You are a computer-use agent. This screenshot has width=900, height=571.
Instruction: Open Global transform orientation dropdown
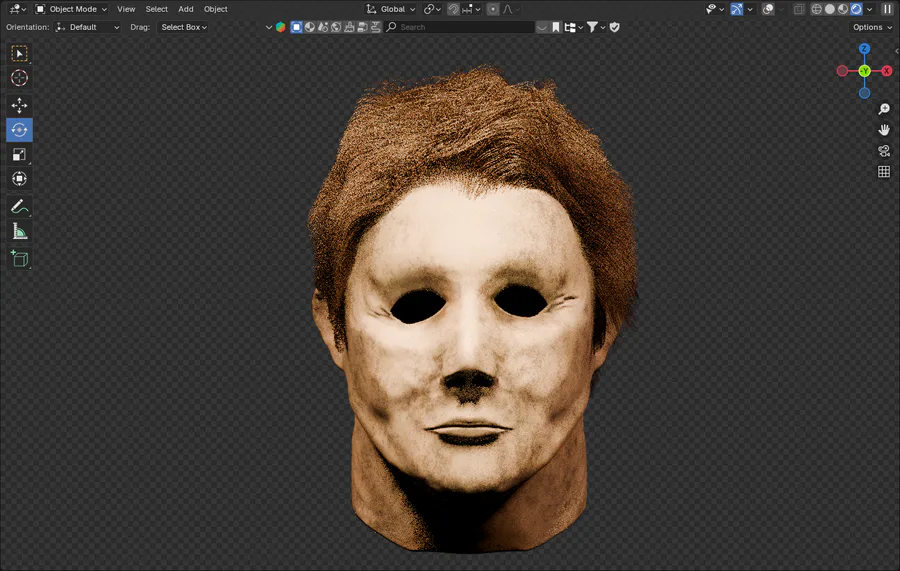[391, 9]
